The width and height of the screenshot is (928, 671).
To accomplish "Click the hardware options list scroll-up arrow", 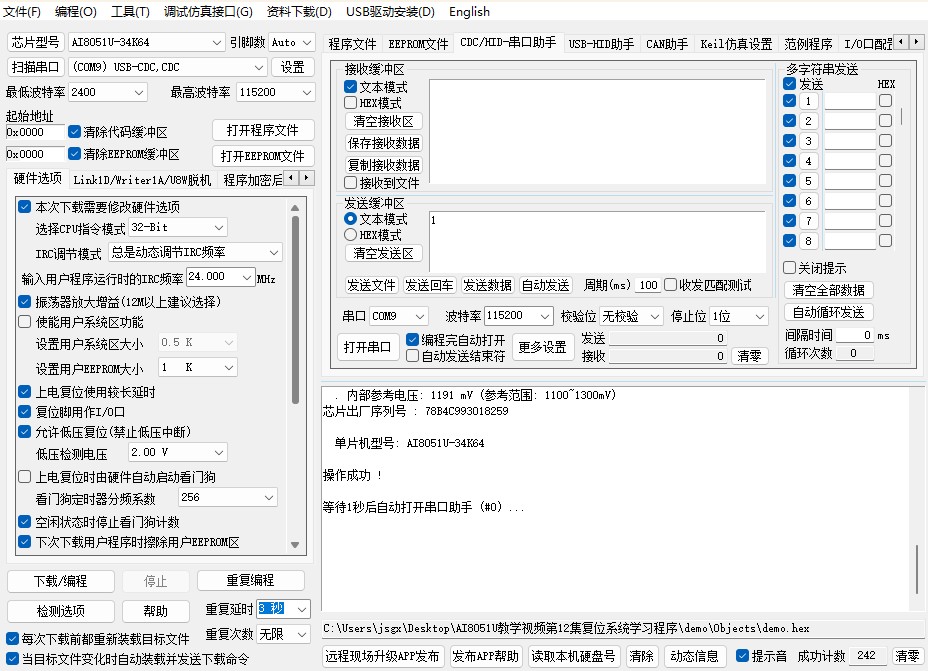I will [x=295, y=208].
